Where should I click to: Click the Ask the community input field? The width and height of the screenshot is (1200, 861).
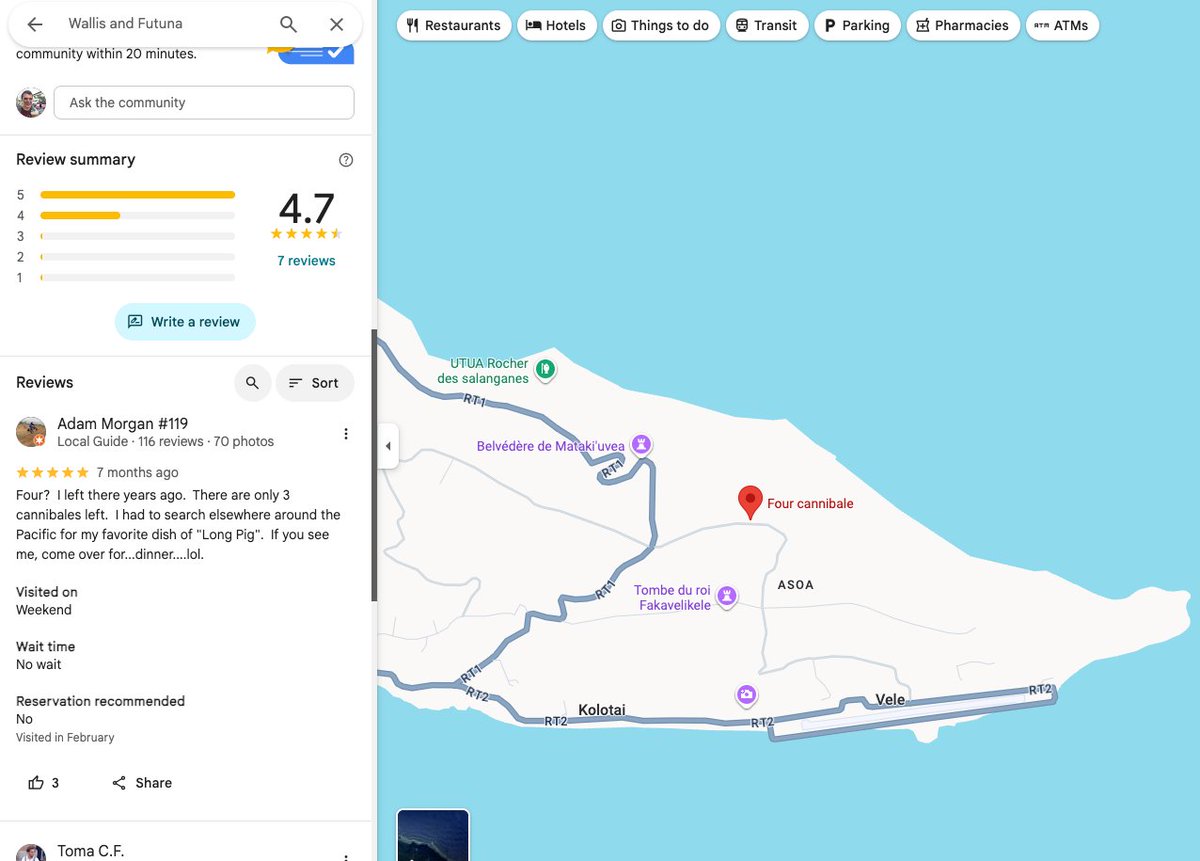click(204, 102)
